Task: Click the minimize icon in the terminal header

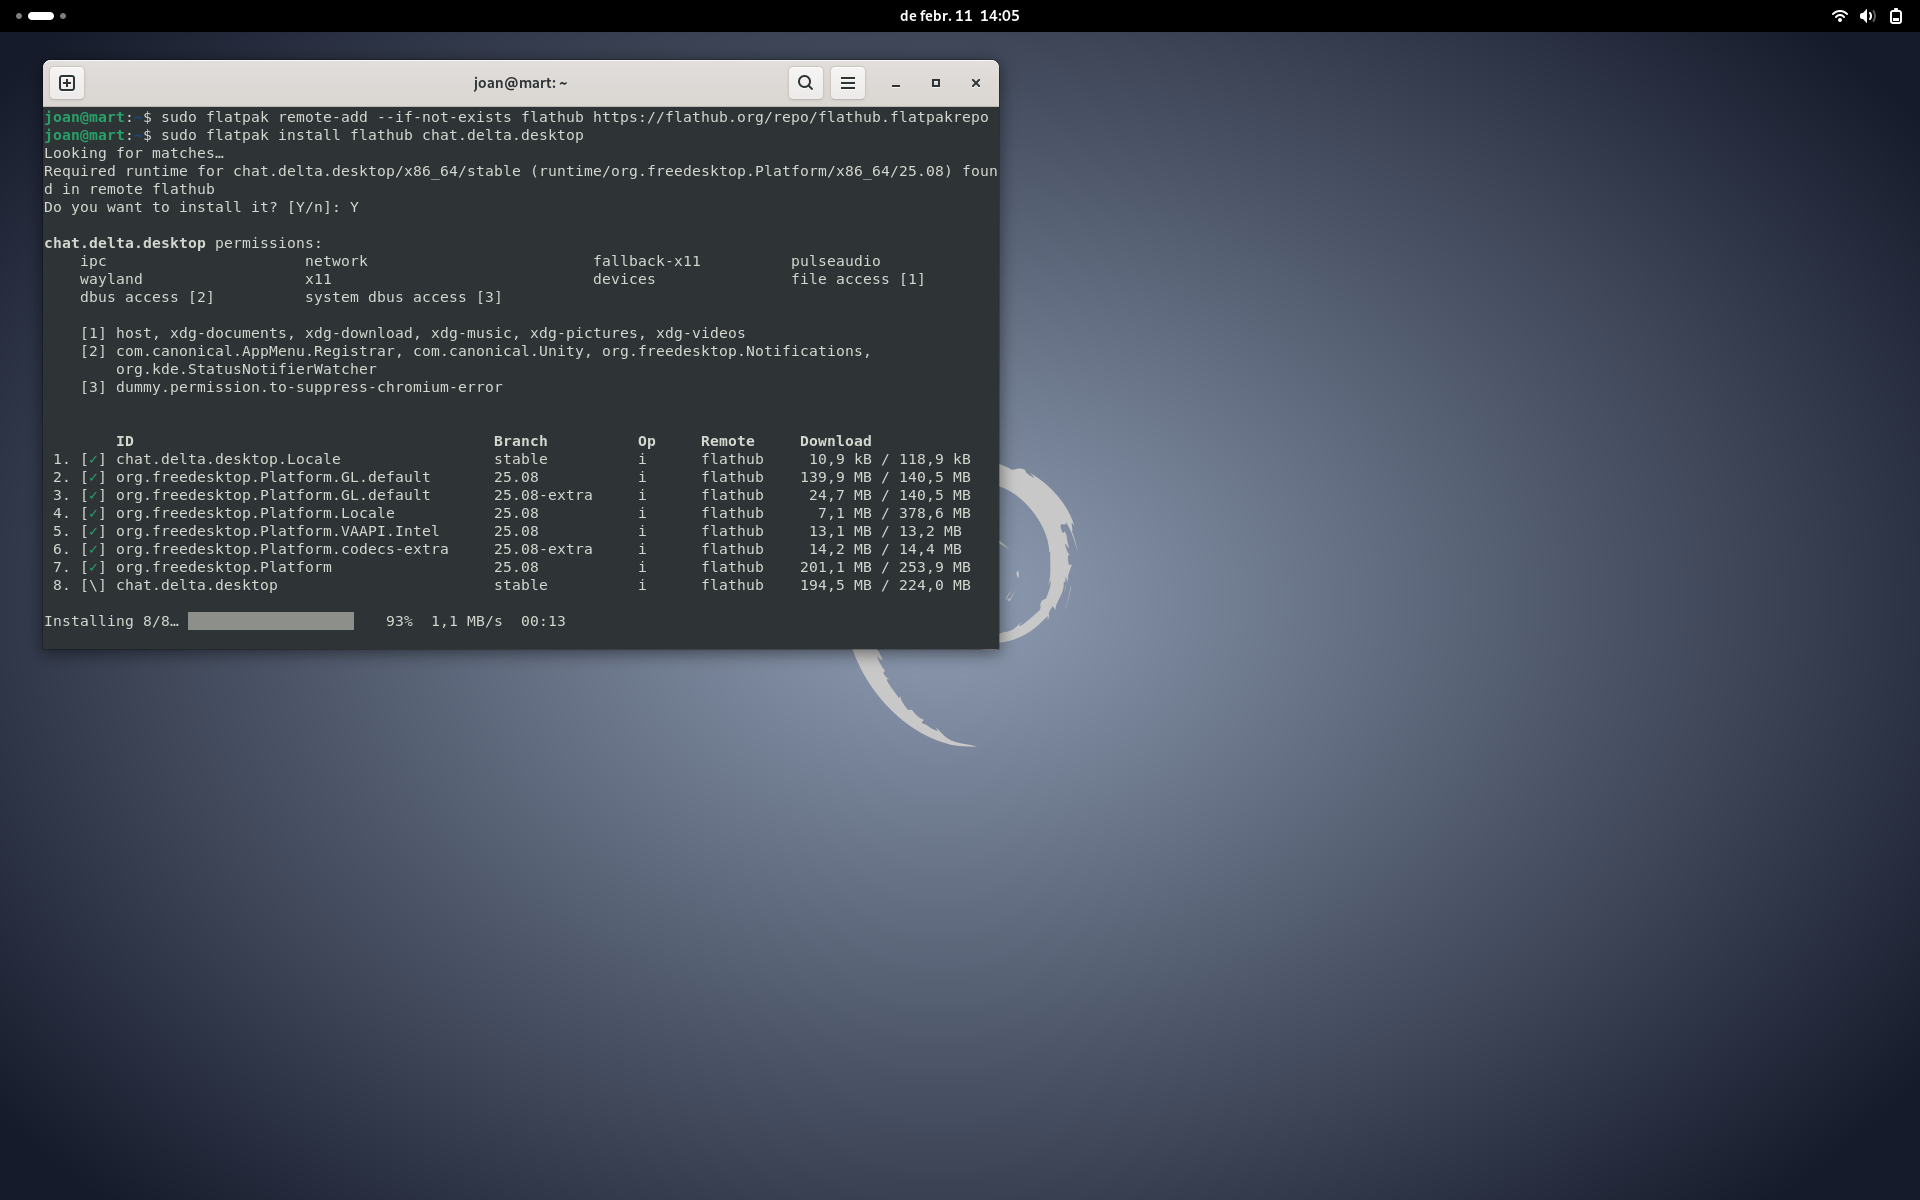Action: (896, 83)
